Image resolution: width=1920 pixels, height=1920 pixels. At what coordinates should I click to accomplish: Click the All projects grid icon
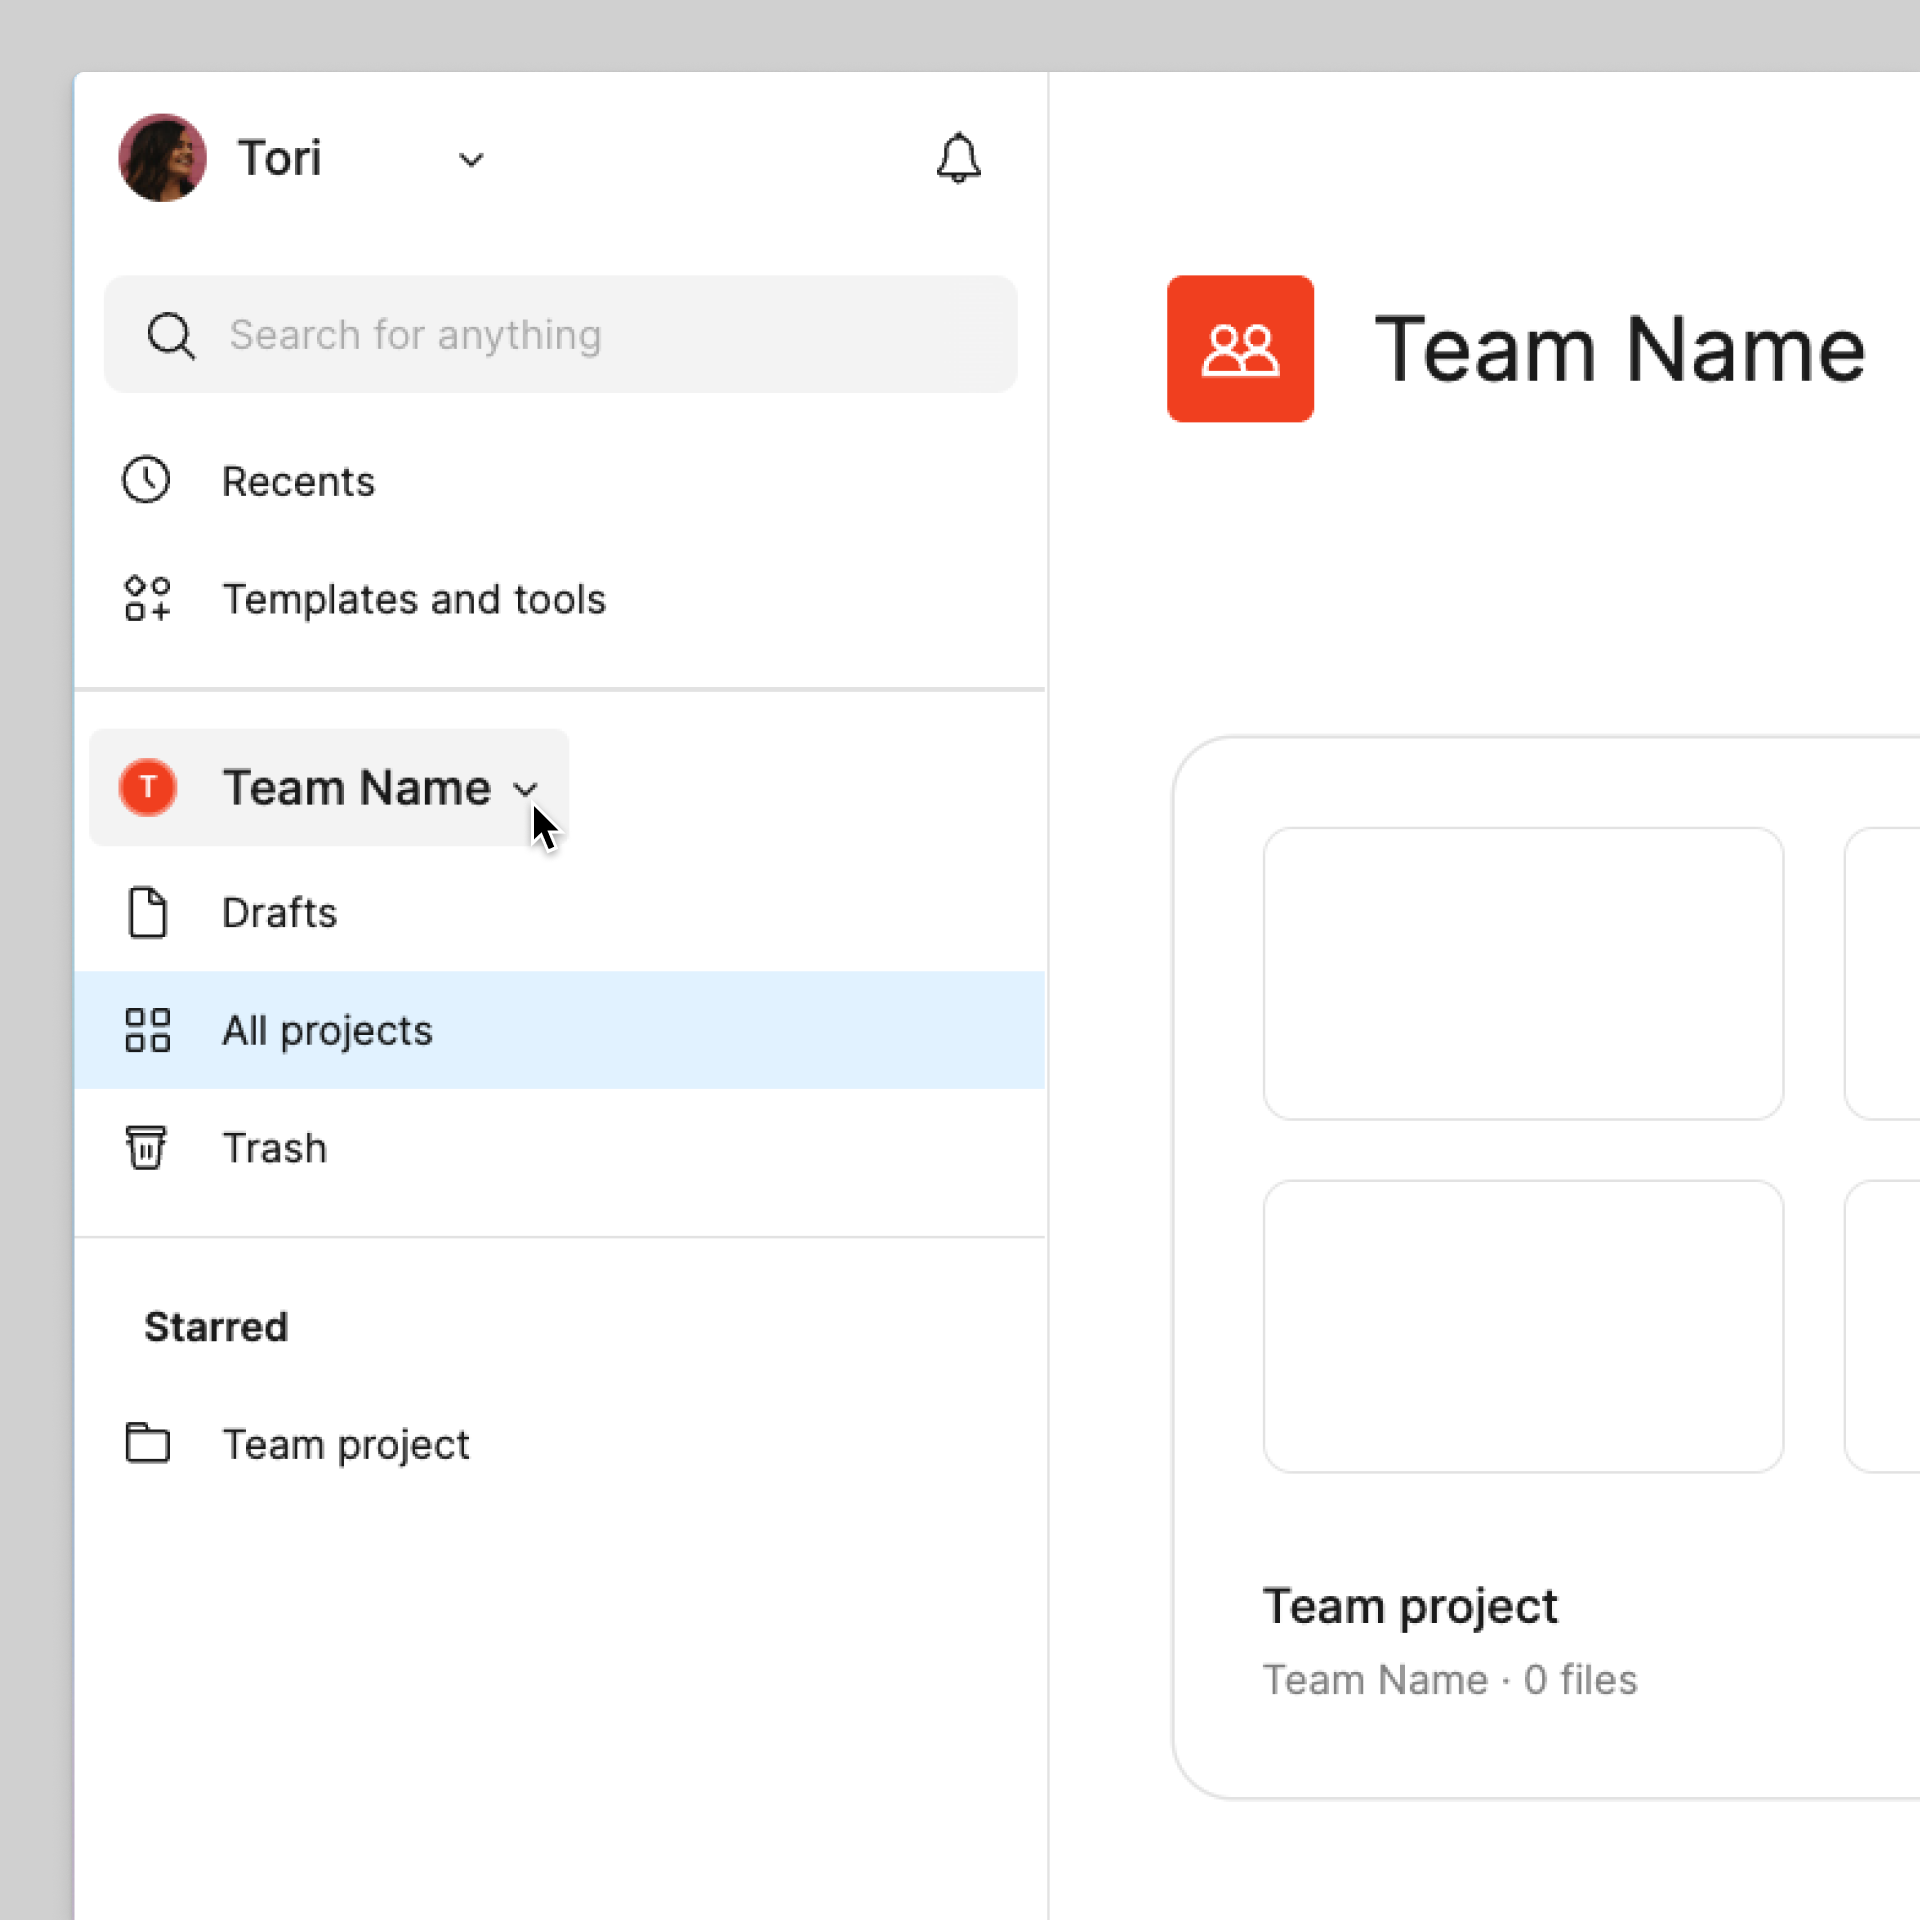(x=147, y=1030)
